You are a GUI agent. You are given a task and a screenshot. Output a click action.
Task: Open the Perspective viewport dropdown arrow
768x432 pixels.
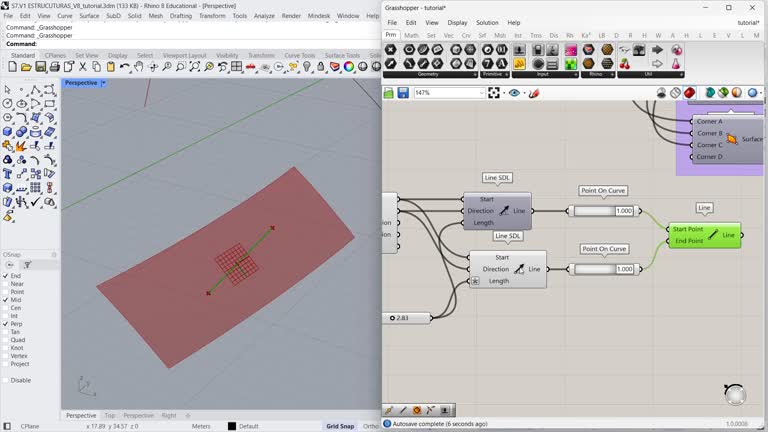(103, 83)
